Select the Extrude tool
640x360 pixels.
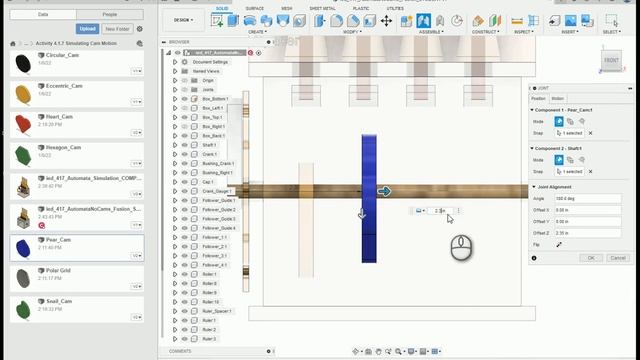click(233, 20)
